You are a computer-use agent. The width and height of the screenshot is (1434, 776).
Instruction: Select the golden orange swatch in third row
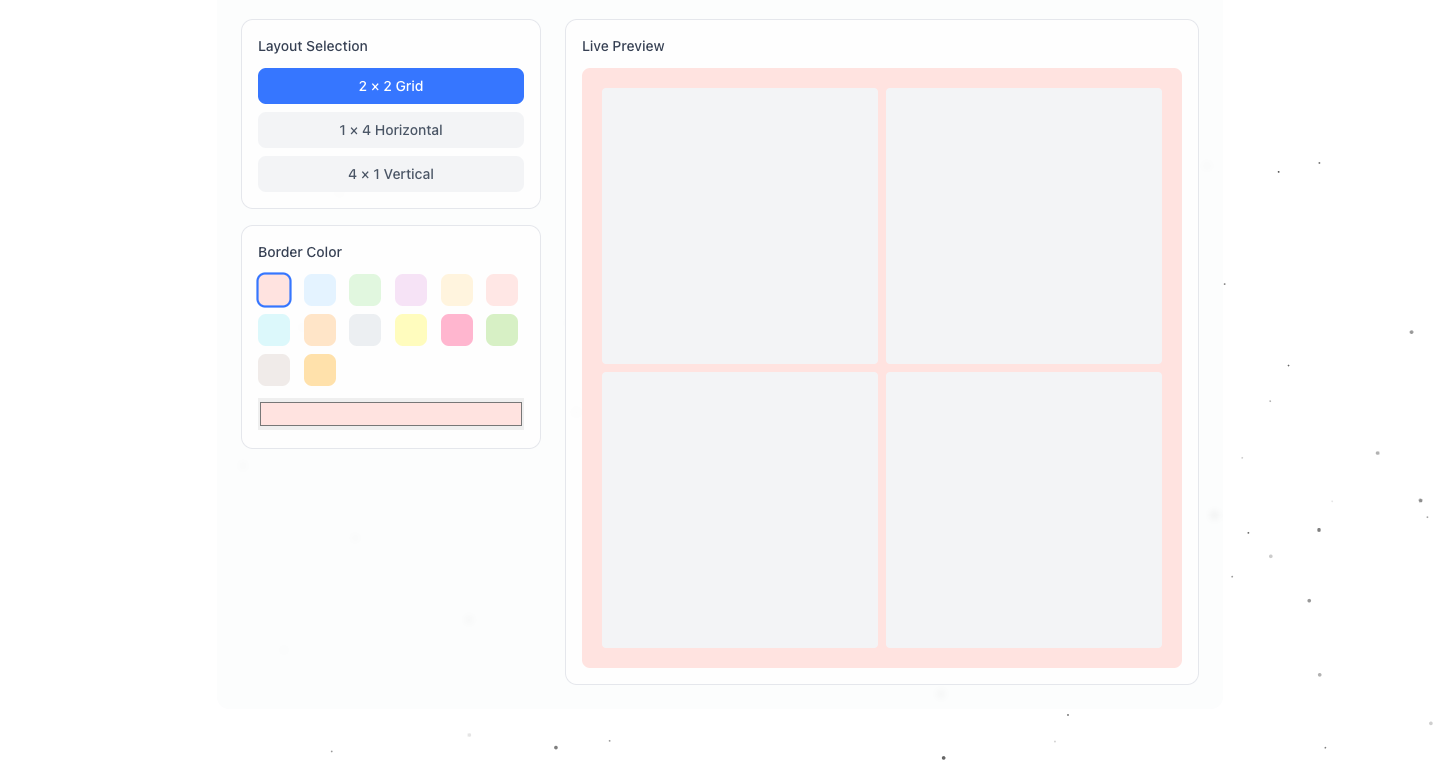(320, 370)
